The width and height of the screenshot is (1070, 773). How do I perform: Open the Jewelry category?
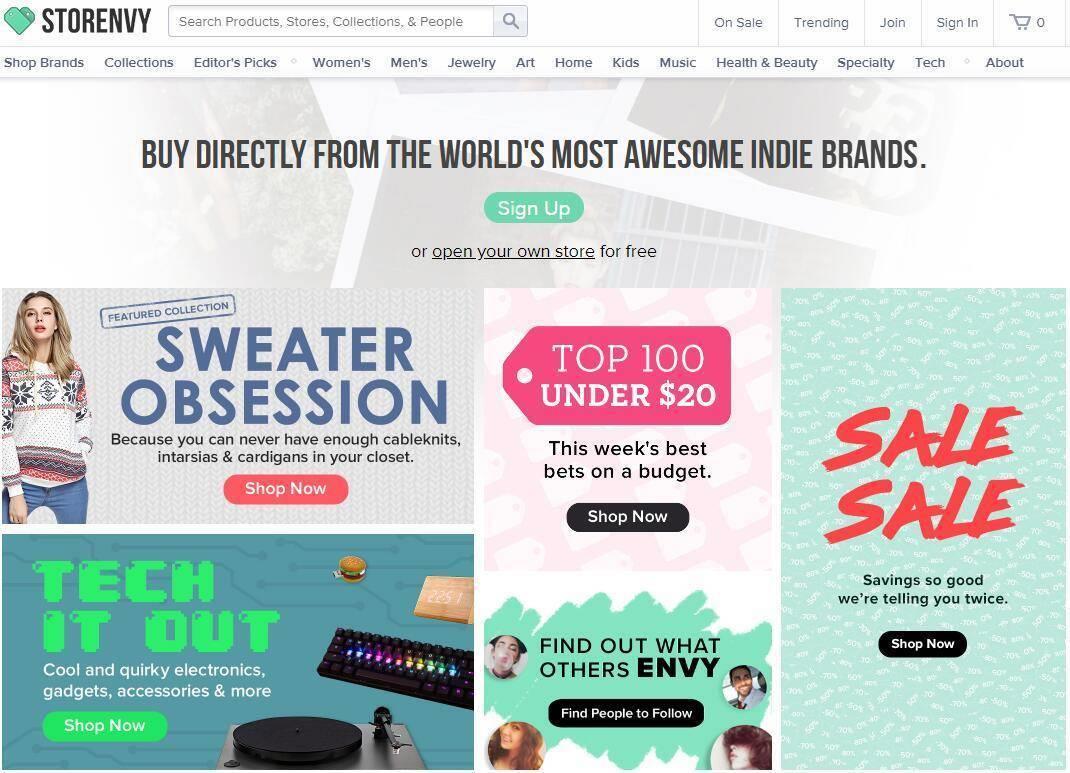pos(471,62)
